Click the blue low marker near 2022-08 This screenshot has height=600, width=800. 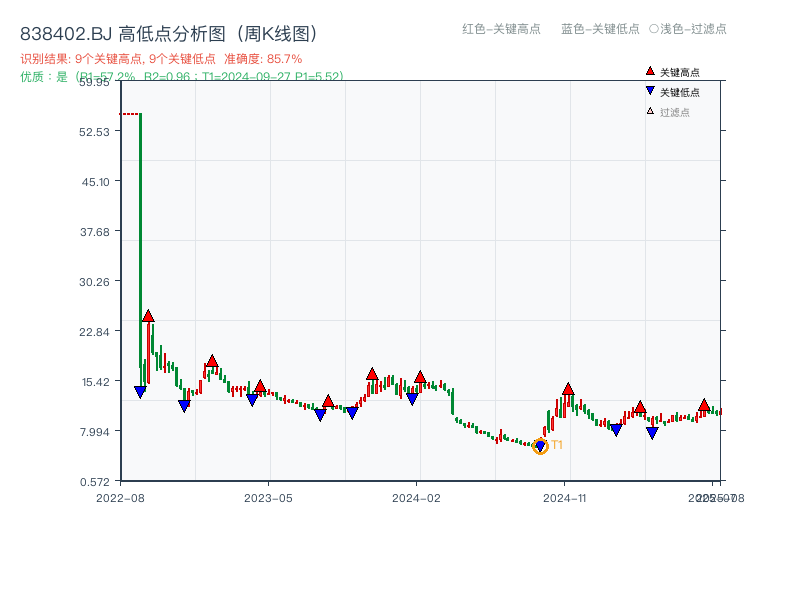[x=138, y=391]
